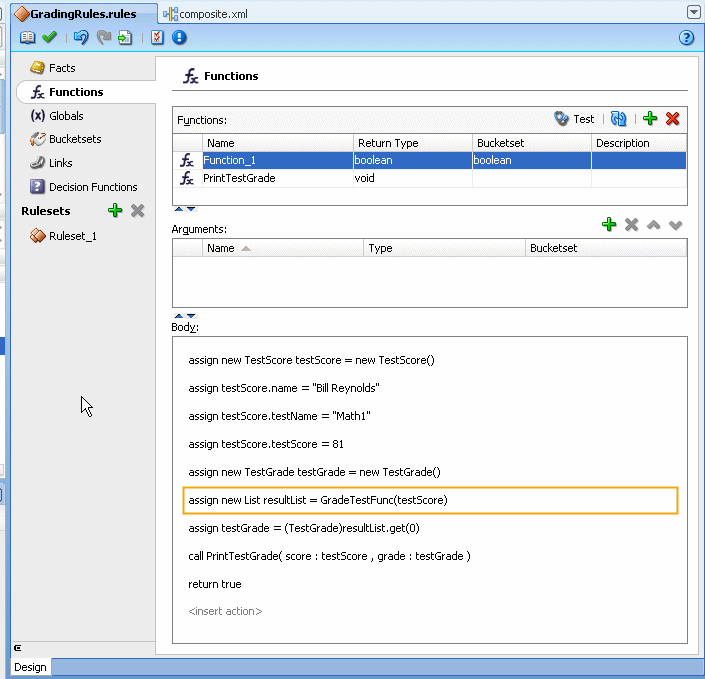
Task: Add a new ruleset with green plus
Action: coord(115,210)
